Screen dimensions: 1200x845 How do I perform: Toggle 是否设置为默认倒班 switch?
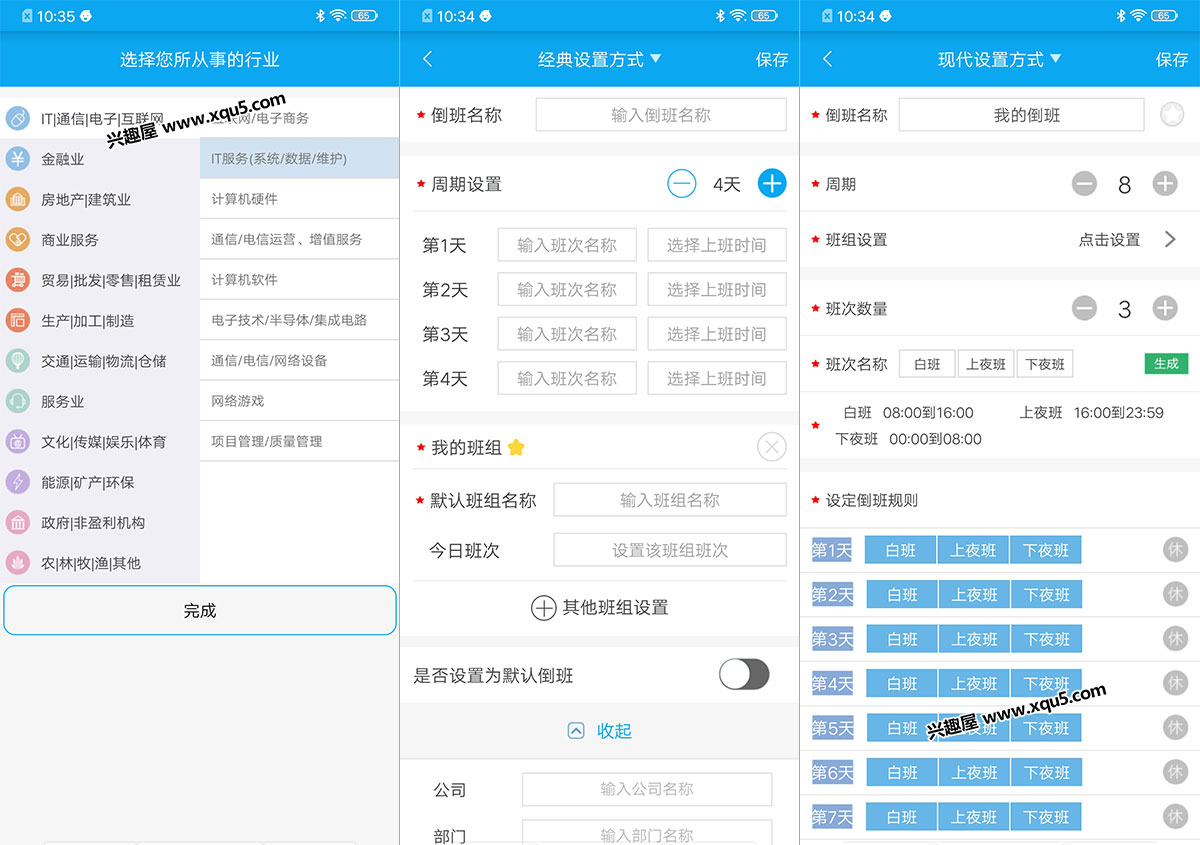coord(745,675)
